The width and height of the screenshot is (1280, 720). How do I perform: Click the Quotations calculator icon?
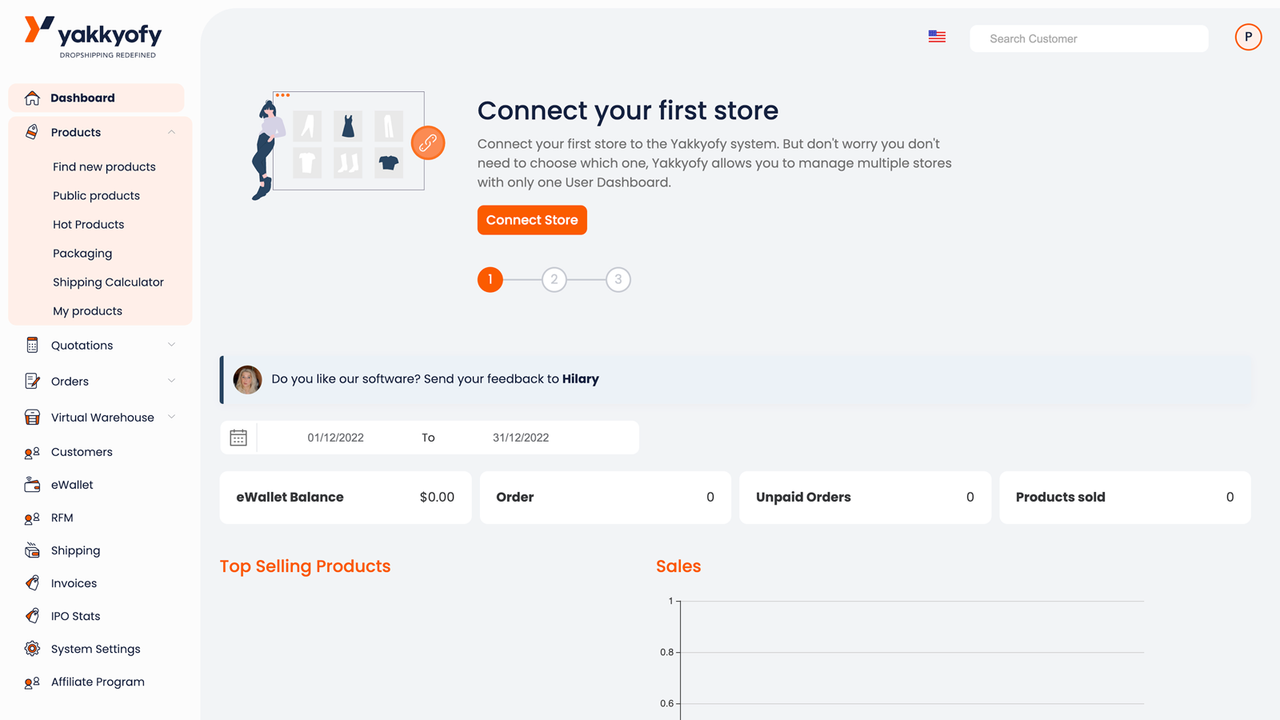coord(32,345)
